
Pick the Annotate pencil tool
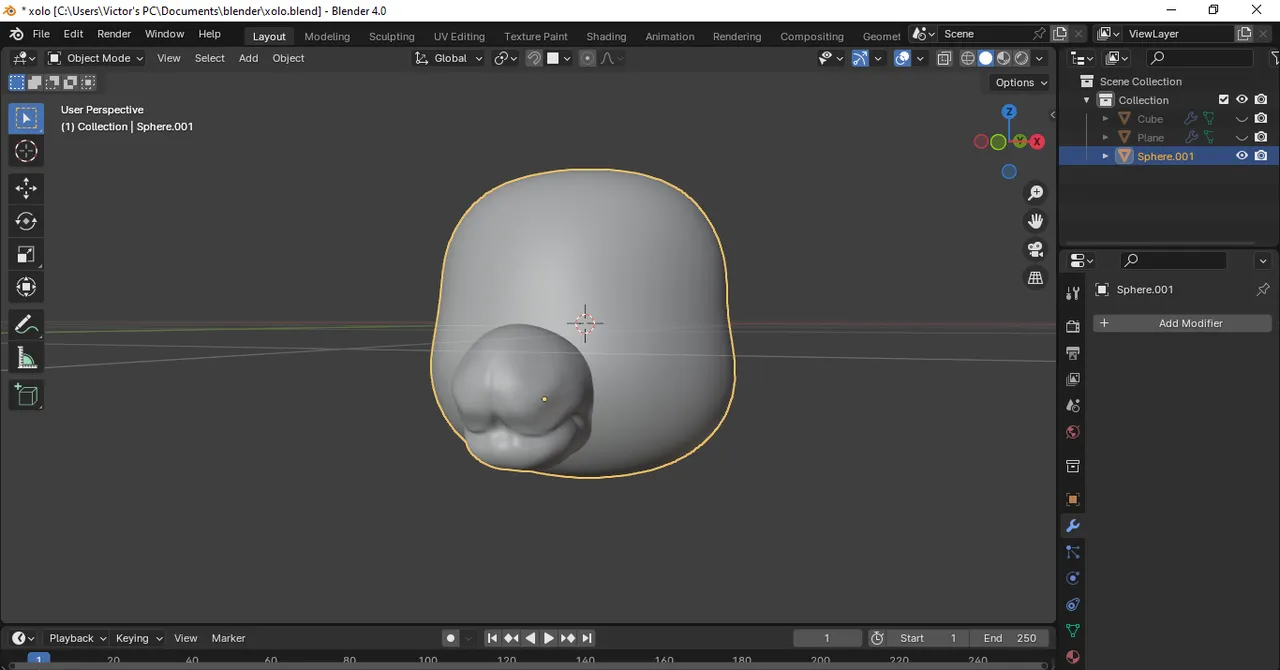[x=27, y=325]
